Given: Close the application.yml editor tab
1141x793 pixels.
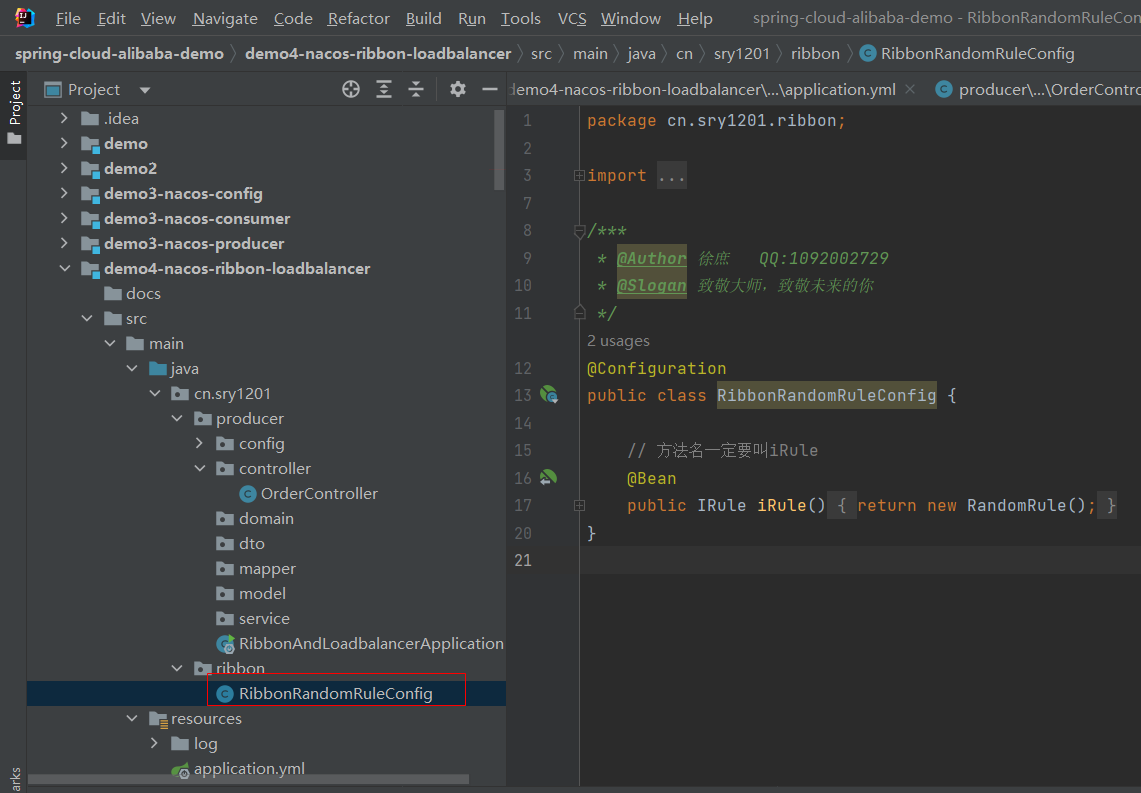Looking at the screenshot, I should coord(910,89).
